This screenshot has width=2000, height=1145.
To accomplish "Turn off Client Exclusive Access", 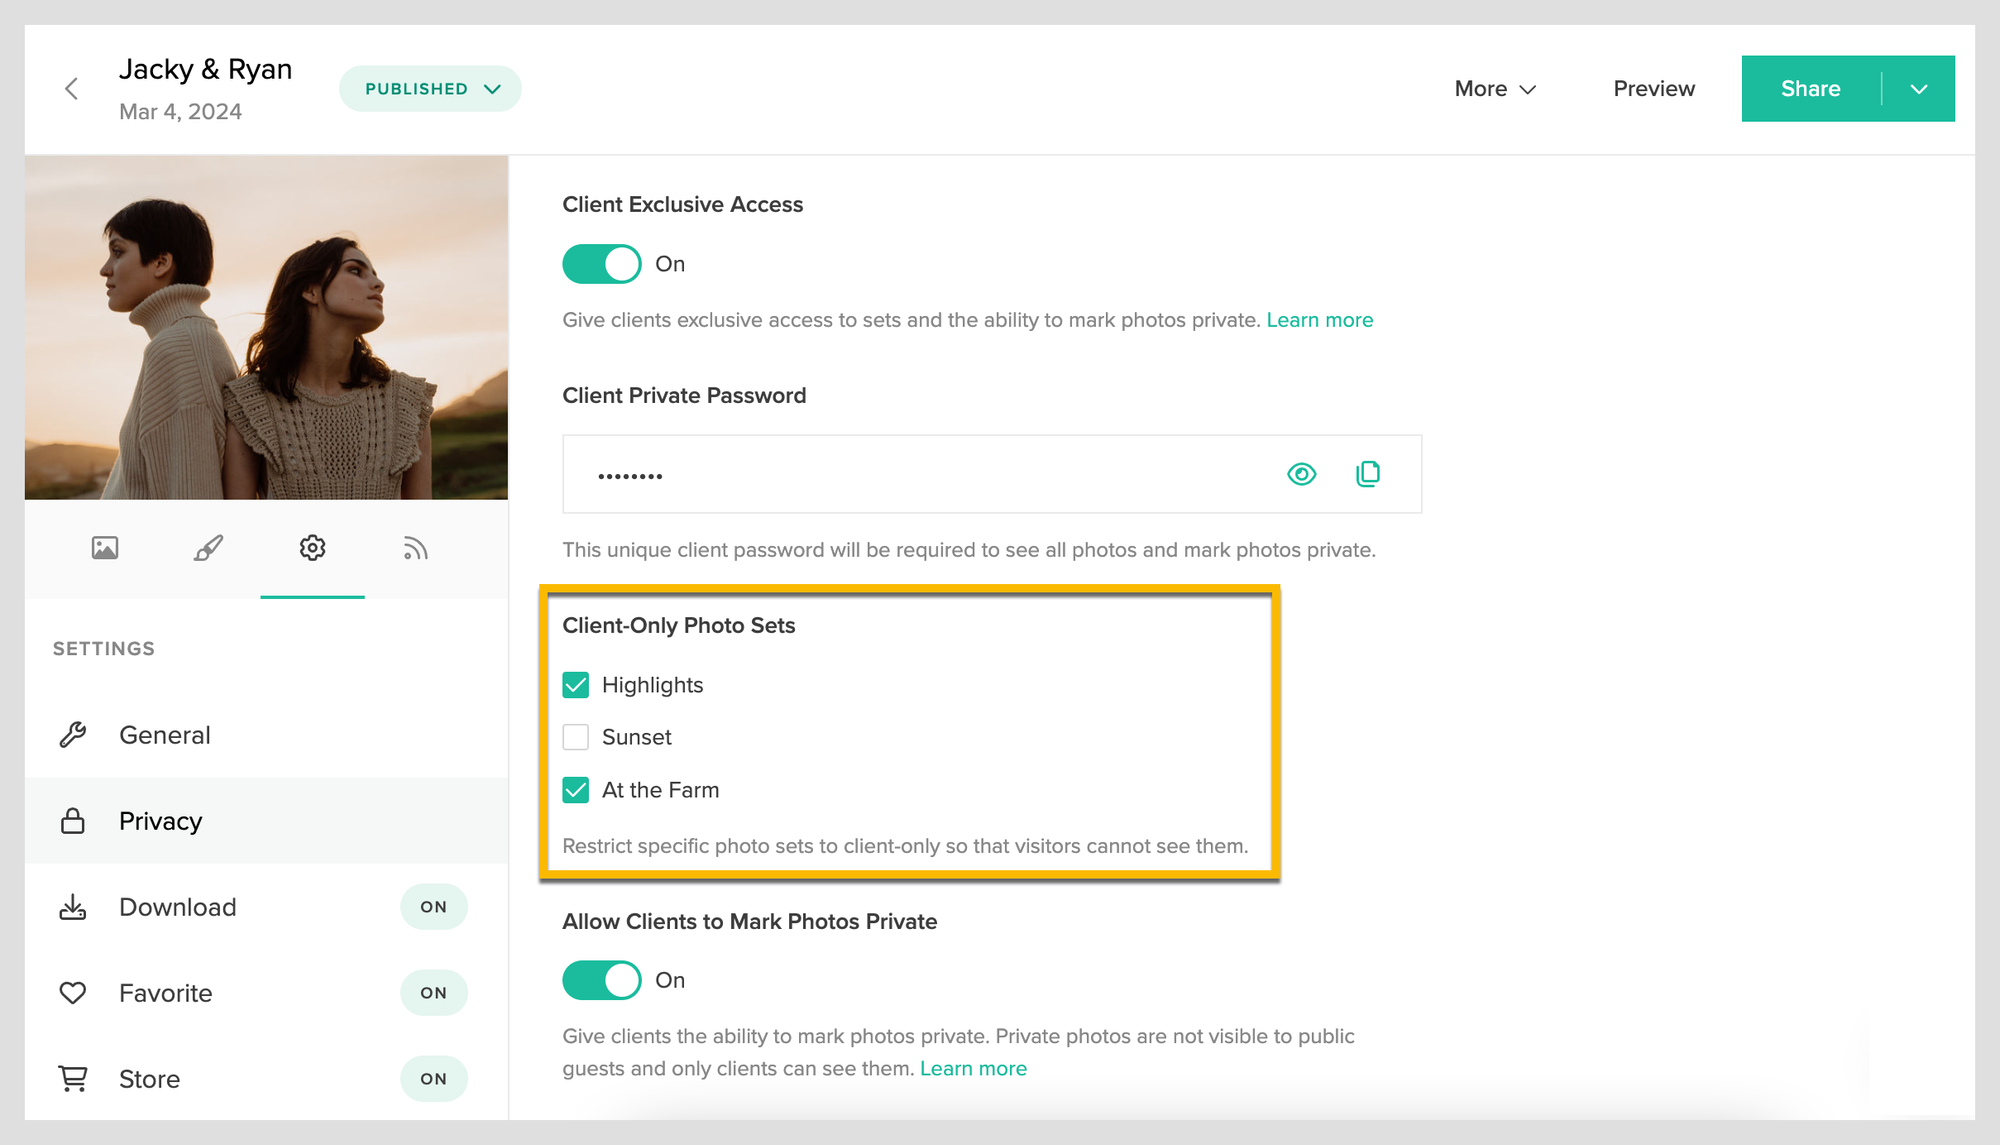I will 601,263.
